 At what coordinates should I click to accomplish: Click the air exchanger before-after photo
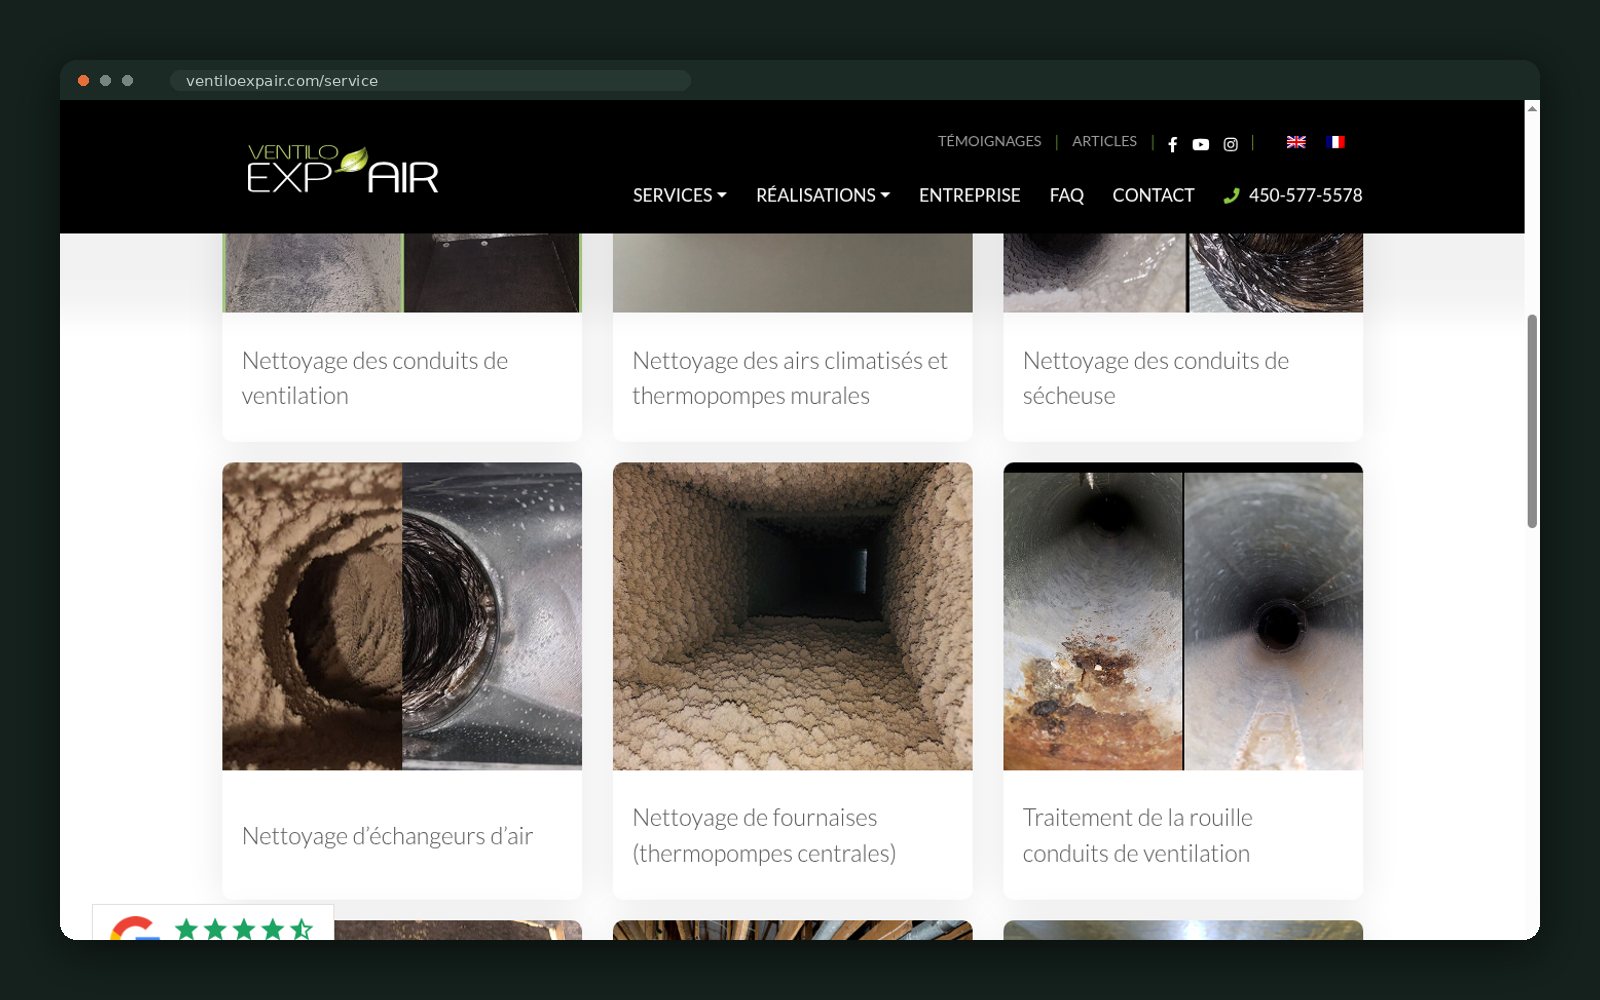point(402,616)
